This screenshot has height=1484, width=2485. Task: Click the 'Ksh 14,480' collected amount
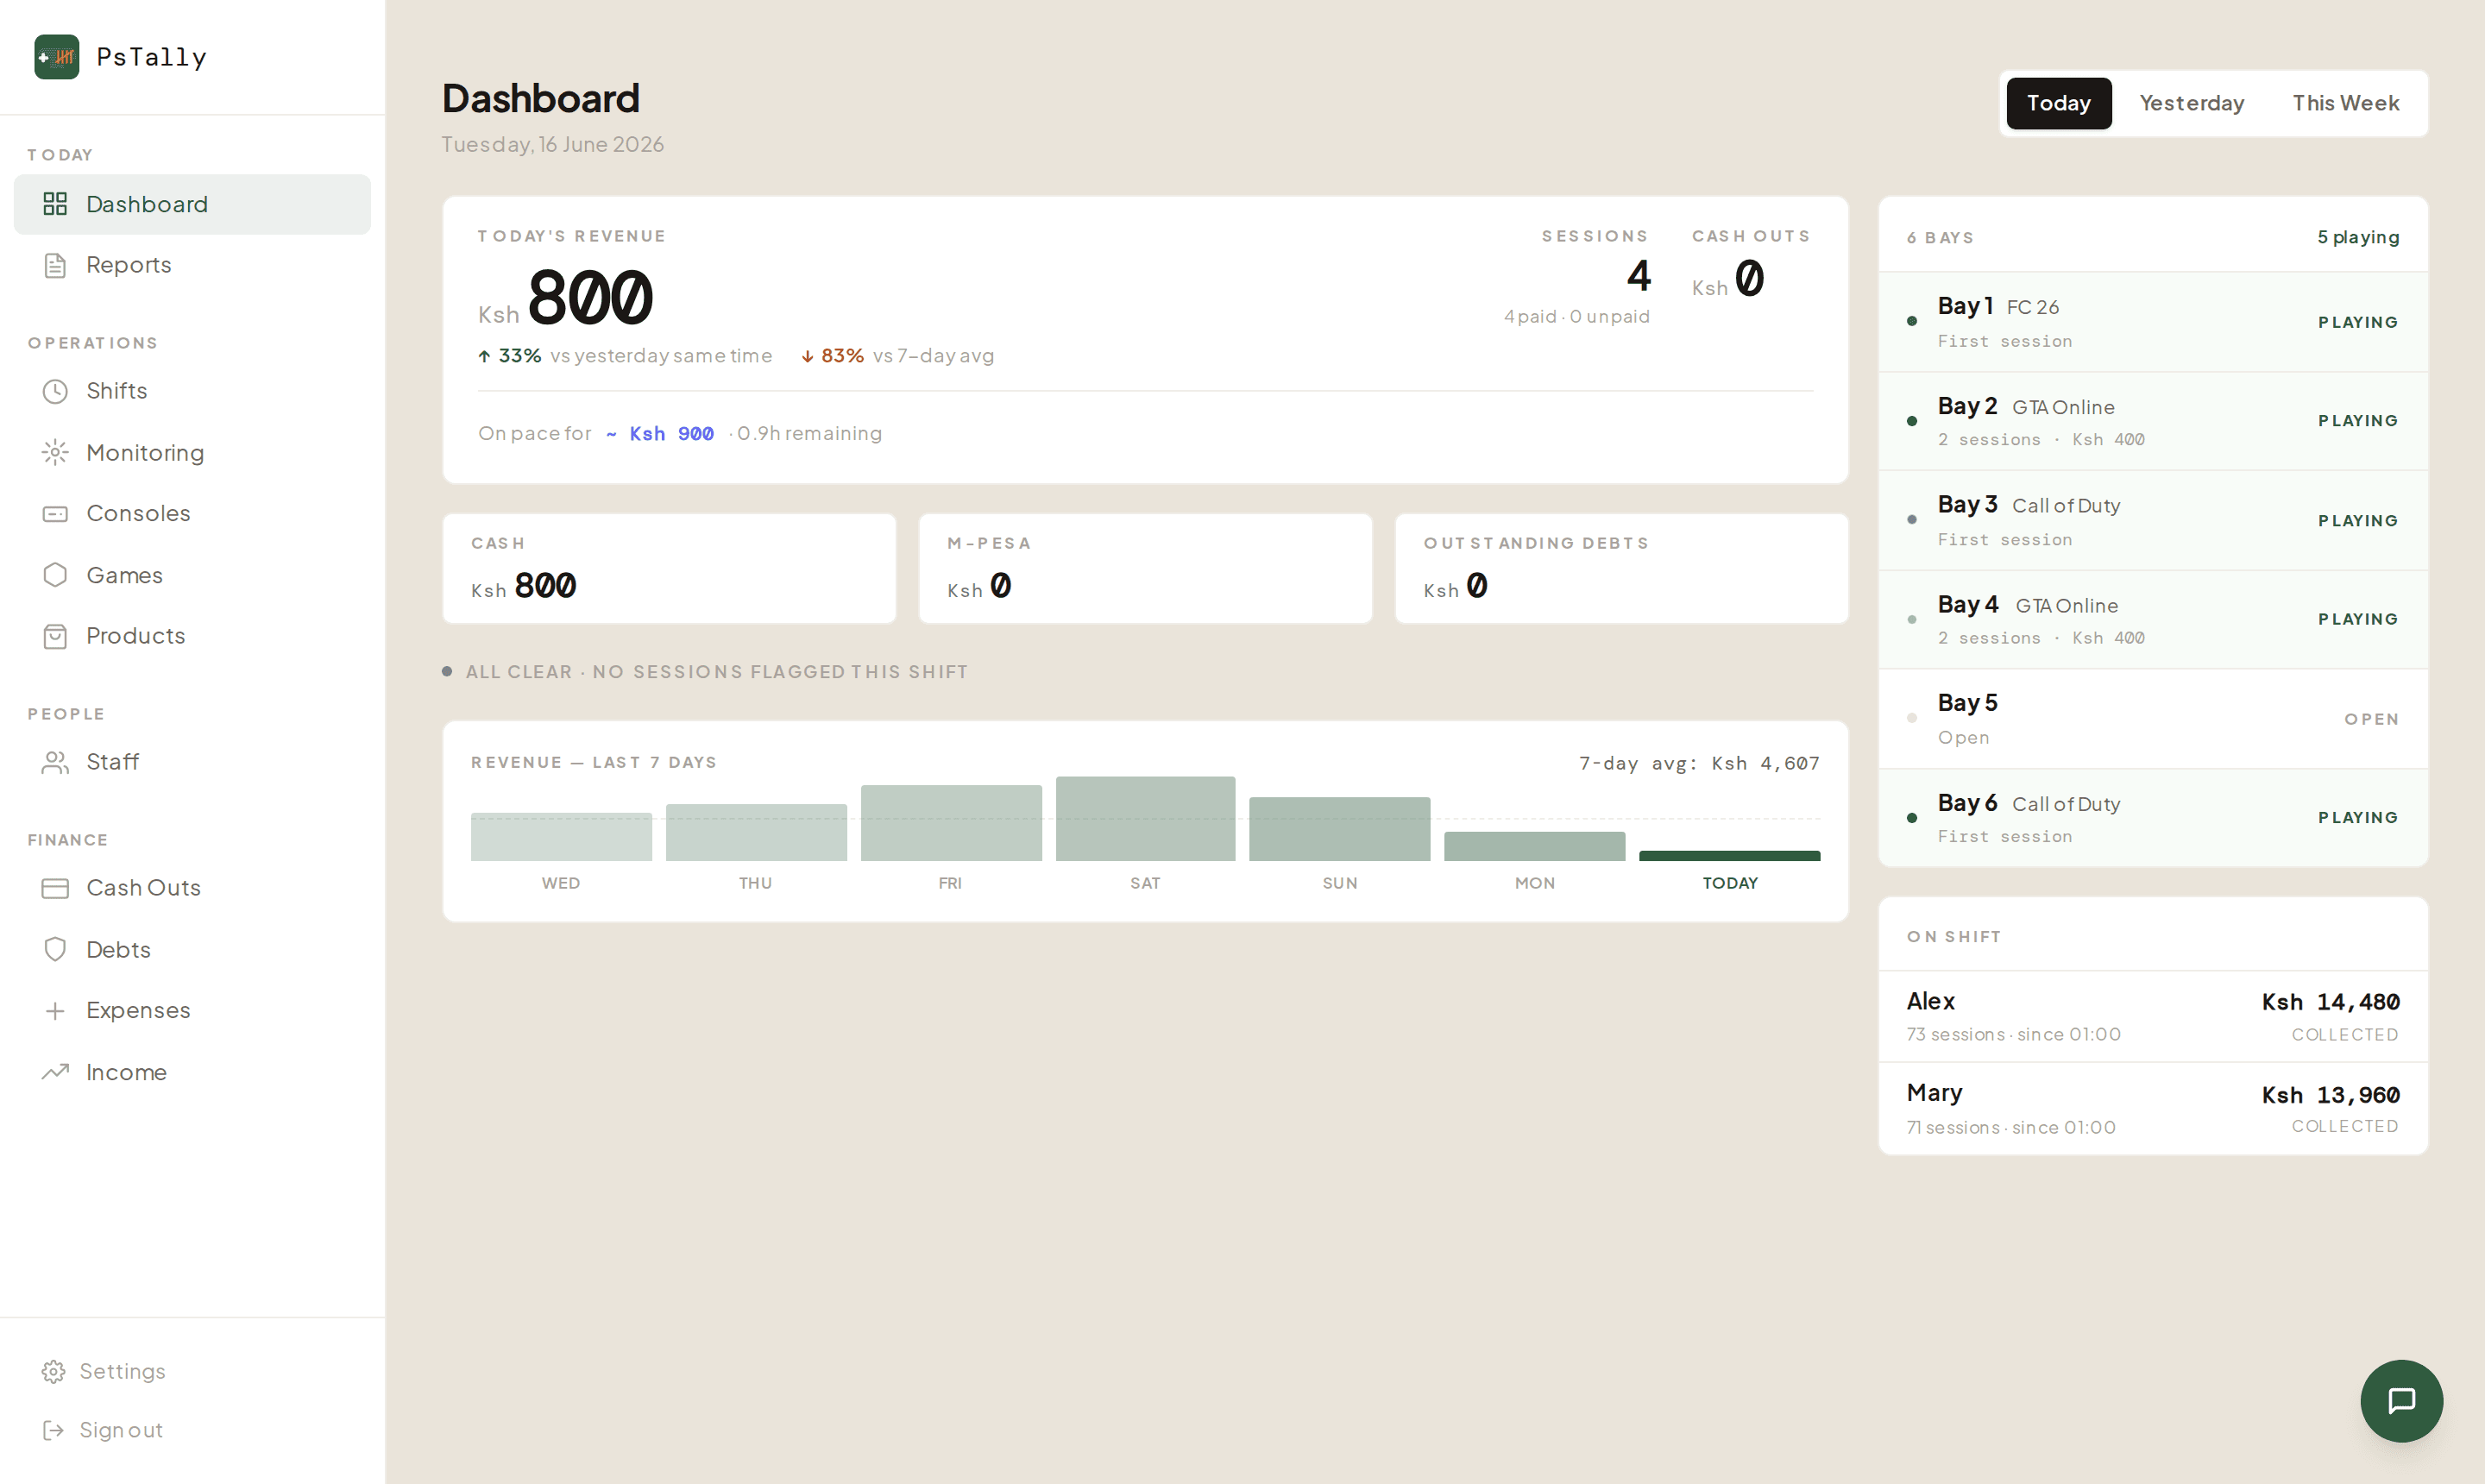pos(2330,1002)
